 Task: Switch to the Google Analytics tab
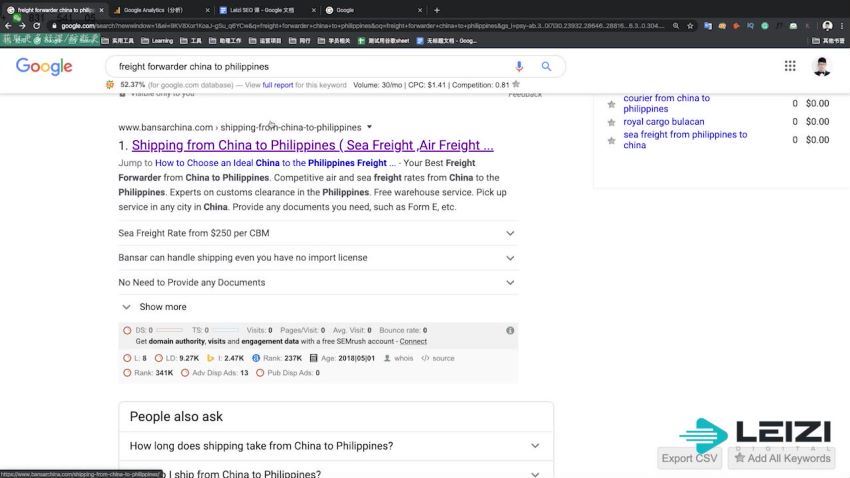162,10
